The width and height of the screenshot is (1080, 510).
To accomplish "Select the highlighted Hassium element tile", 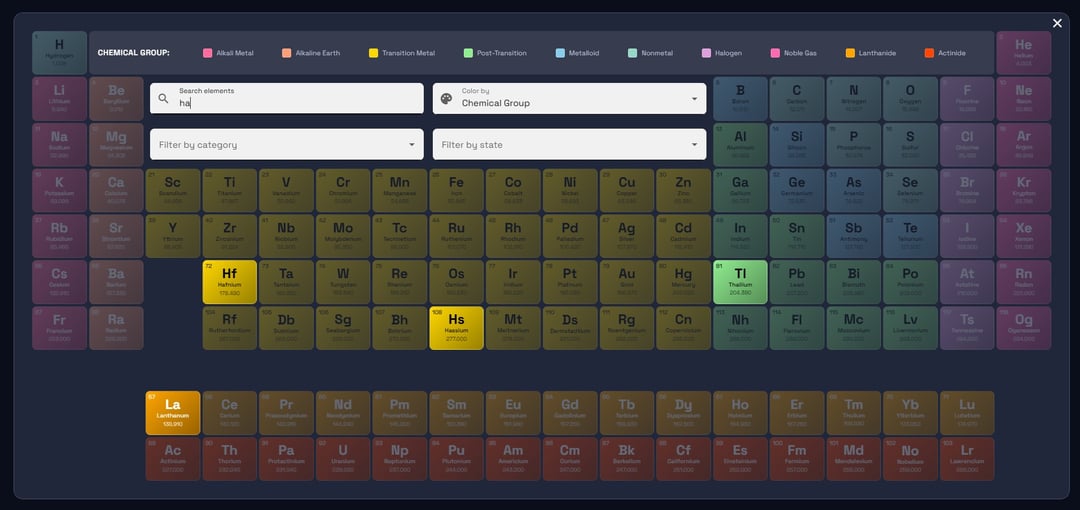I will point(456,327).
